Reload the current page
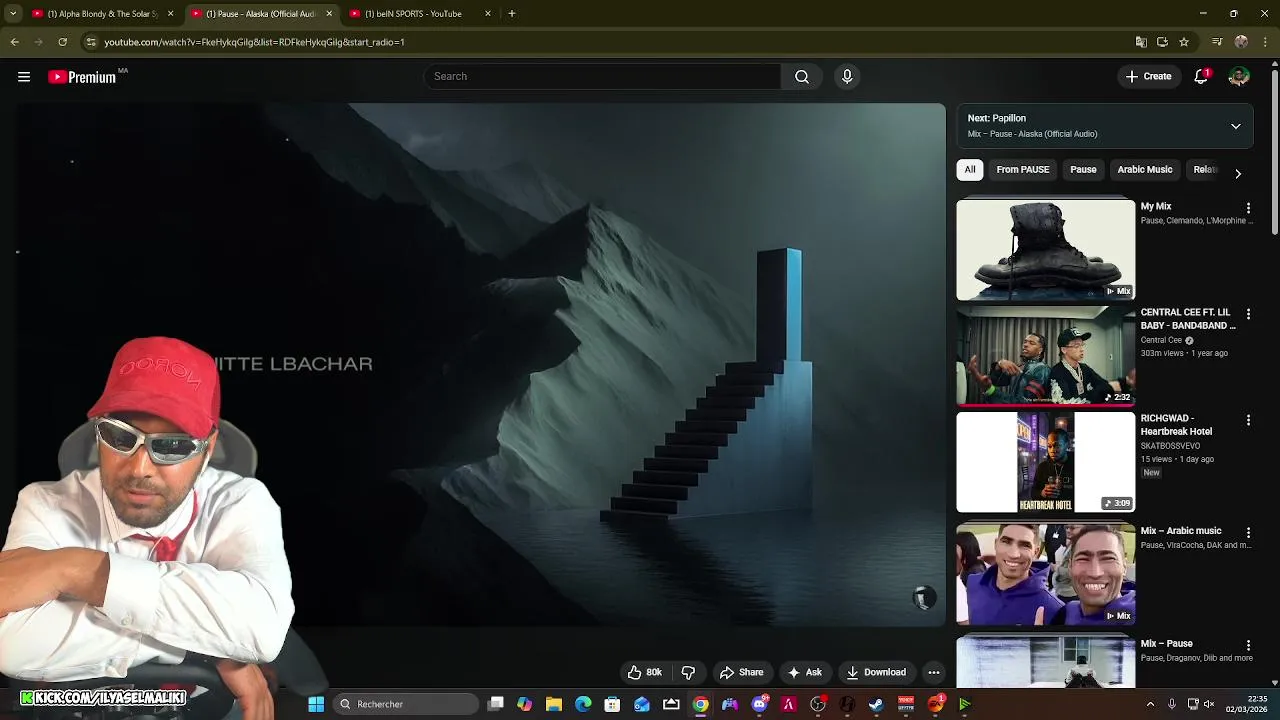This screenshot has height=720, width=1280. click(62, 42)
